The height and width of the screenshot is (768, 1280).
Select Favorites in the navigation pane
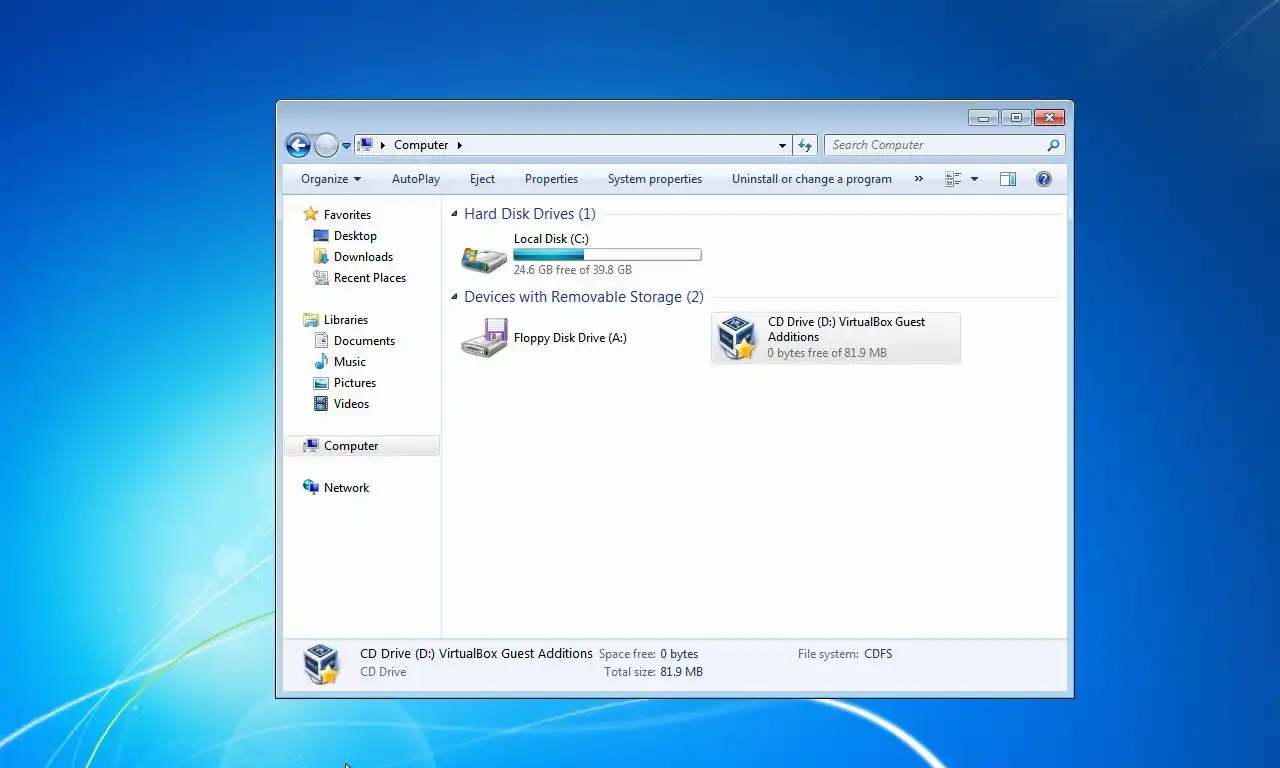(x=347, y=215)
